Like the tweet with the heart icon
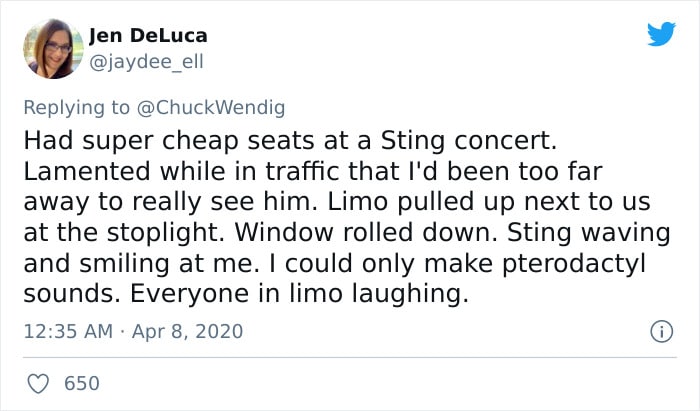 [38, 383]
